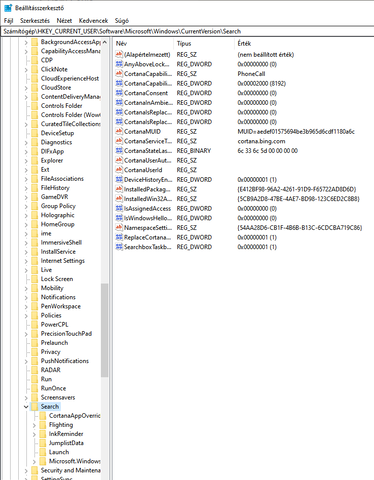
Task: Click the value cortana.bing.com
Action: pos(261,141)
